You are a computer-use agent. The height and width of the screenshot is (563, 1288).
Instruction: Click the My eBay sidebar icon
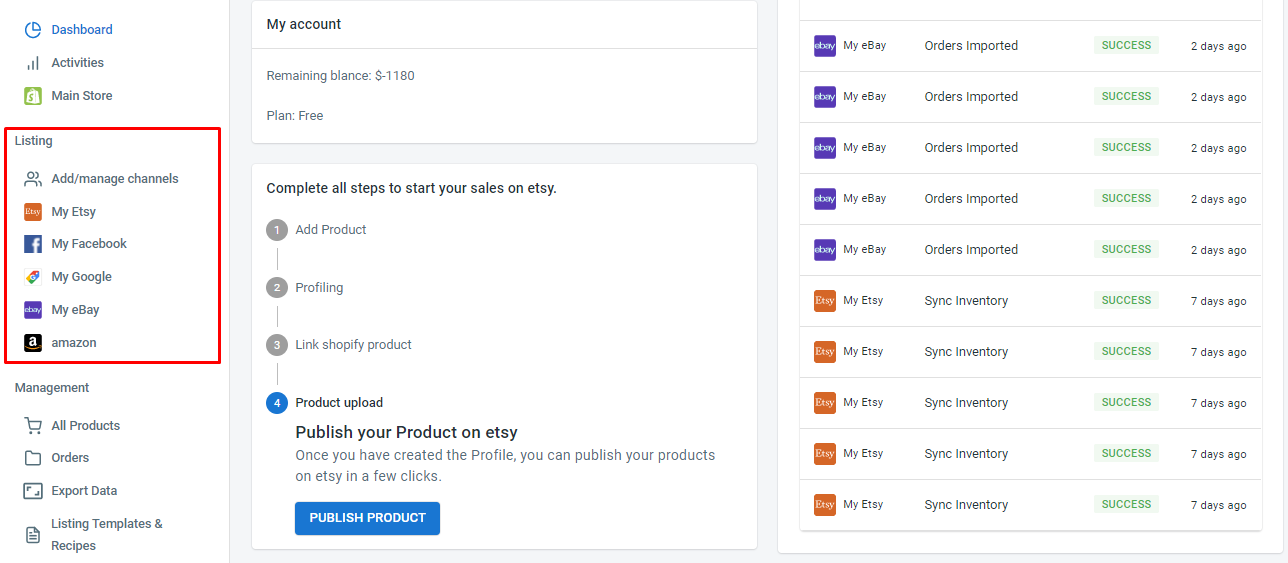33,310
